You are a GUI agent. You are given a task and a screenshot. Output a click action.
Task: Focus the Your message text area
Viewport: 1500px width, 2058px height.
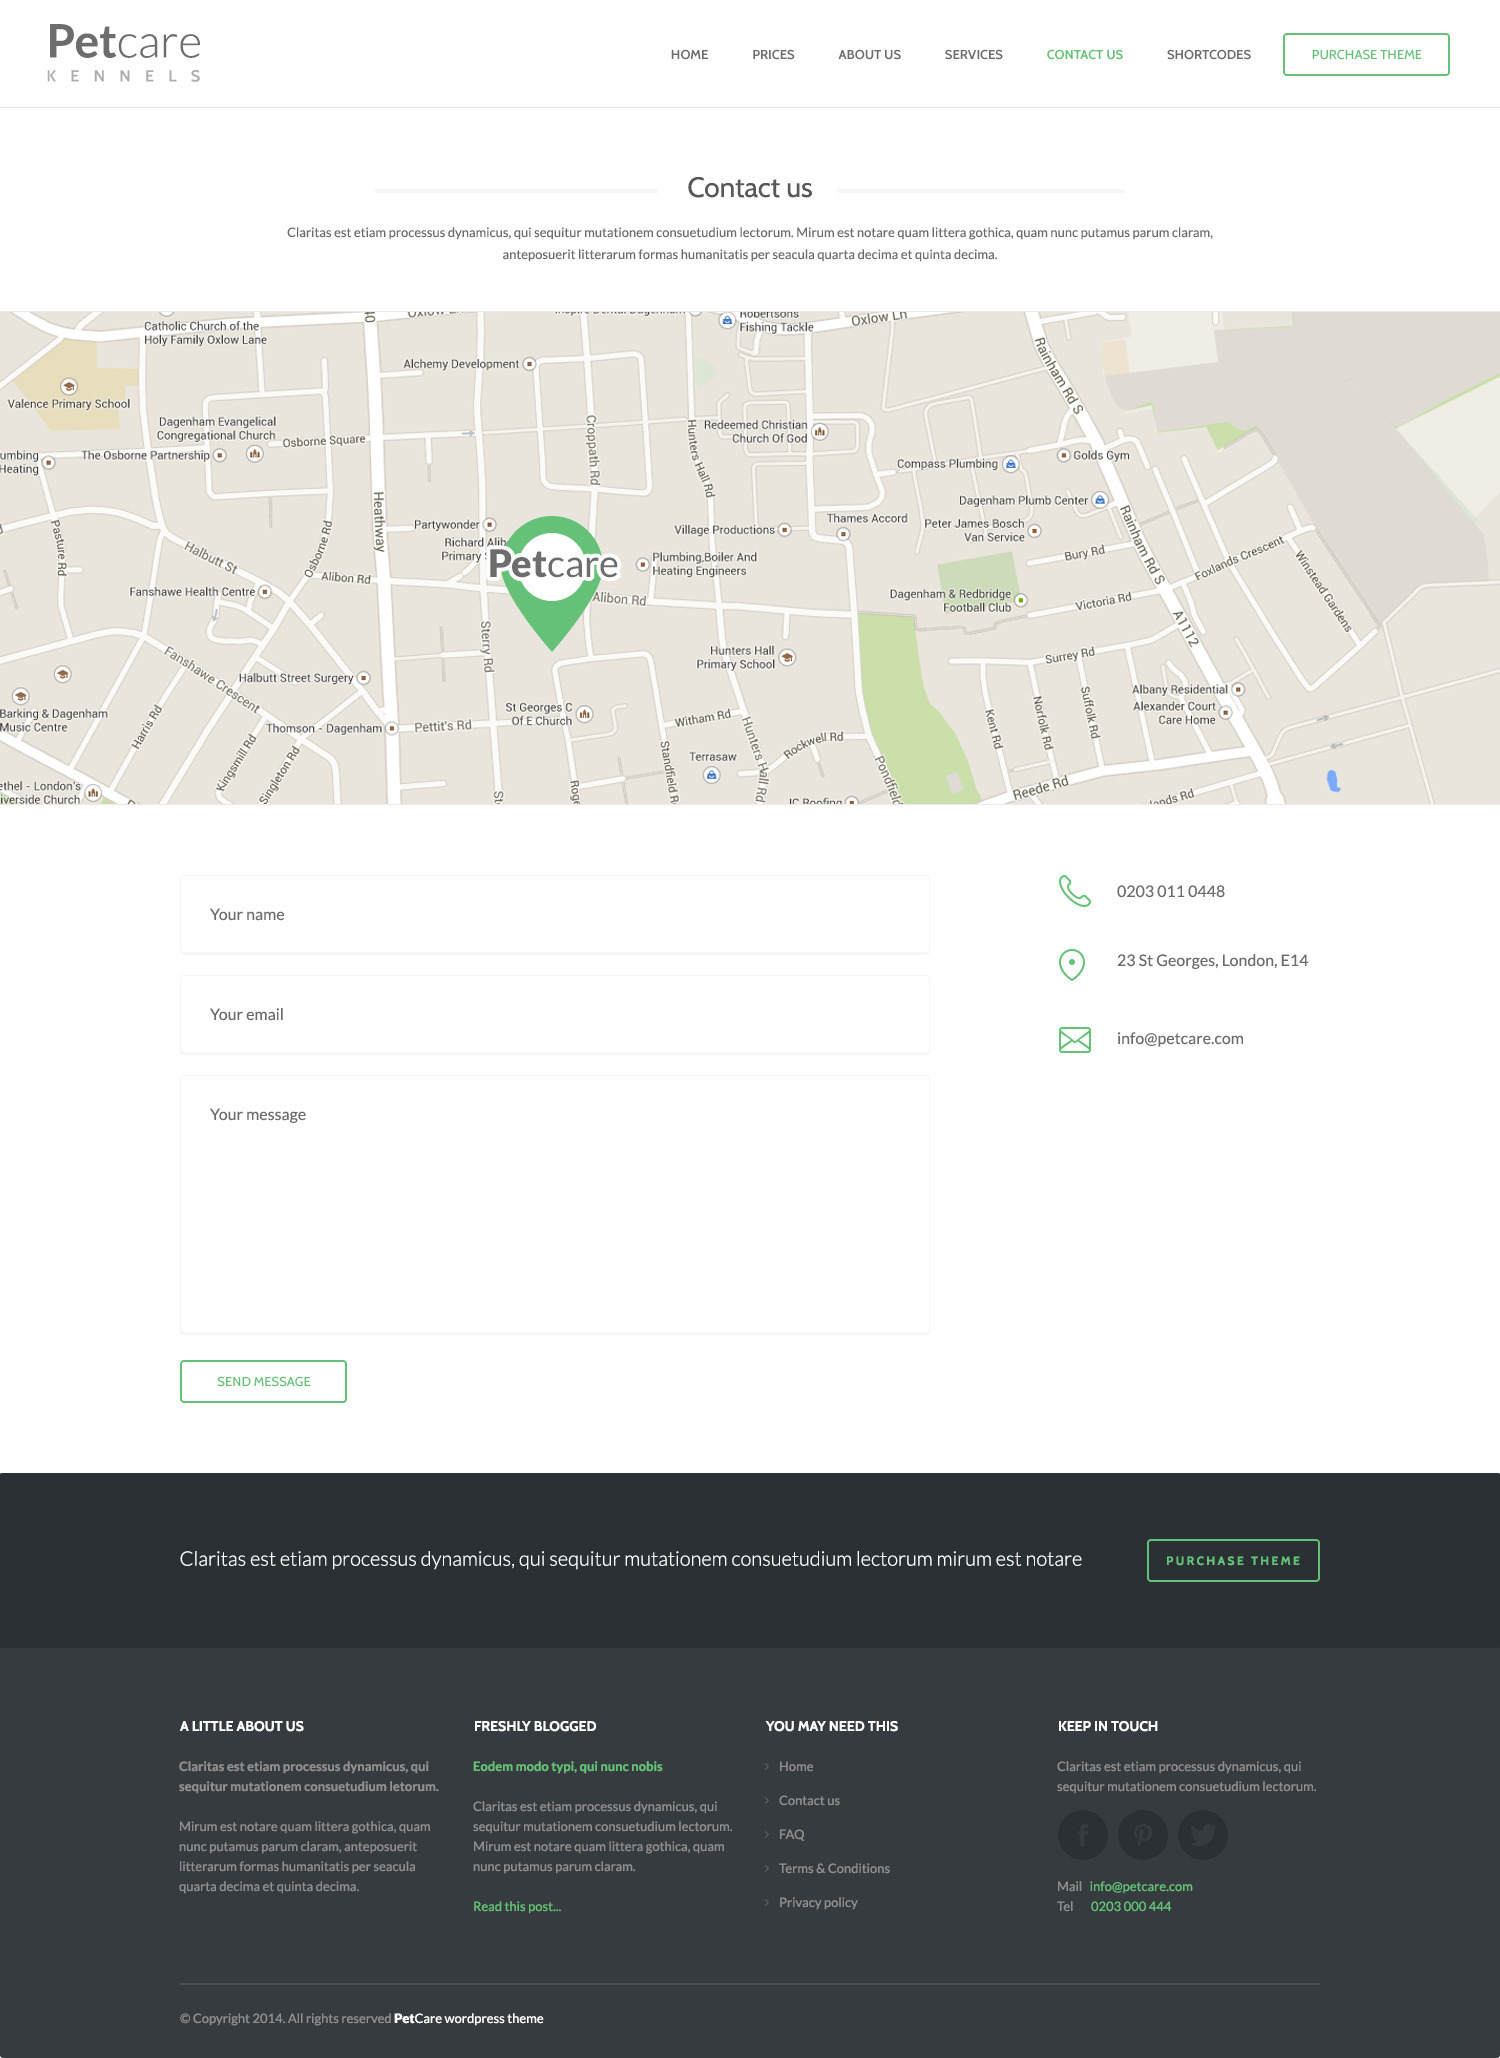pos(555,1204)
